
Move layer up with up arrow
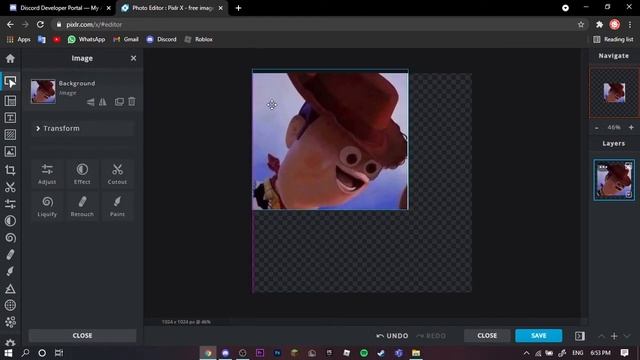coord(601,336)
